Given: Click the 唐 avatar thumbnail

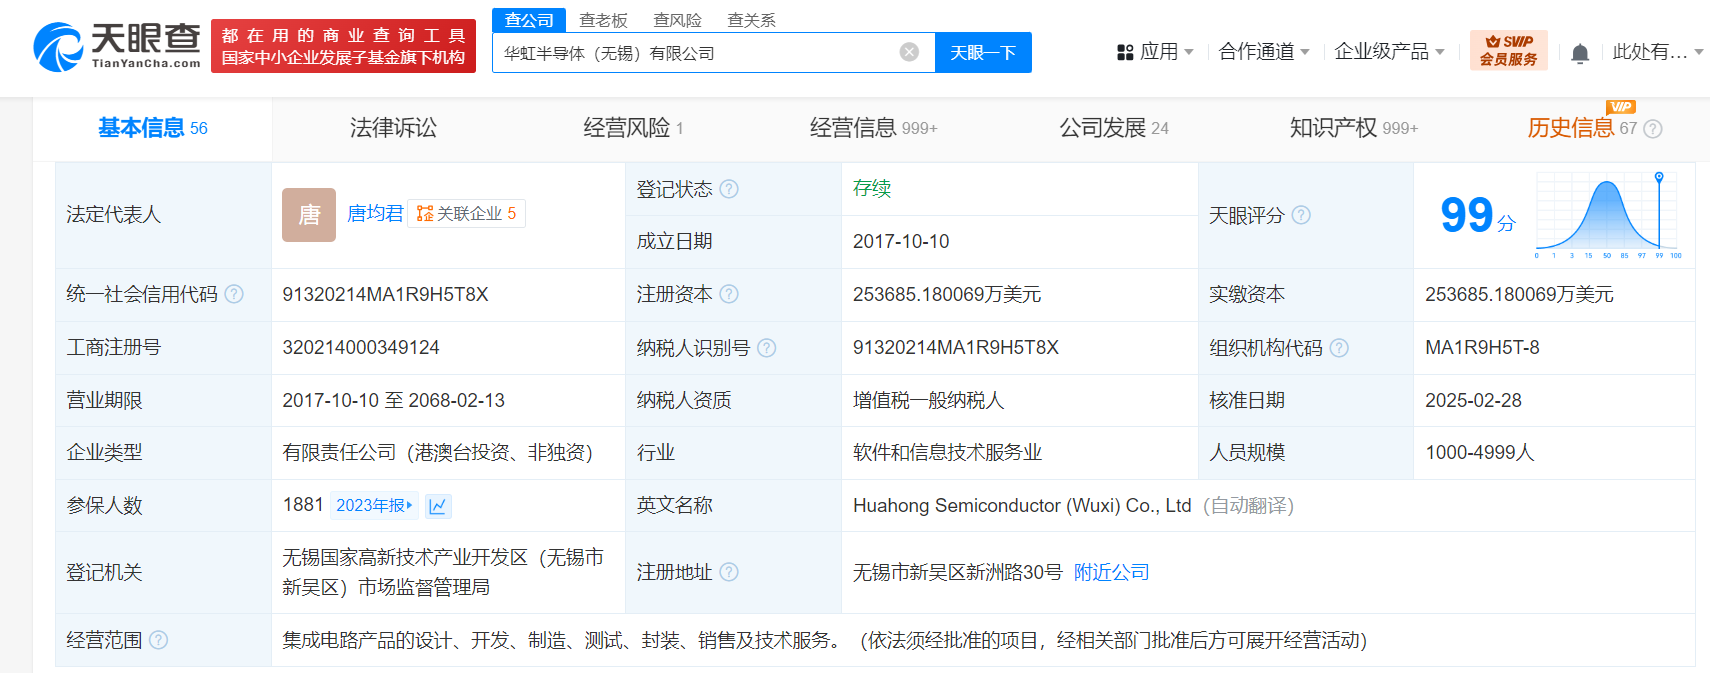Looking at the screenshot, I should coord(309,215).
